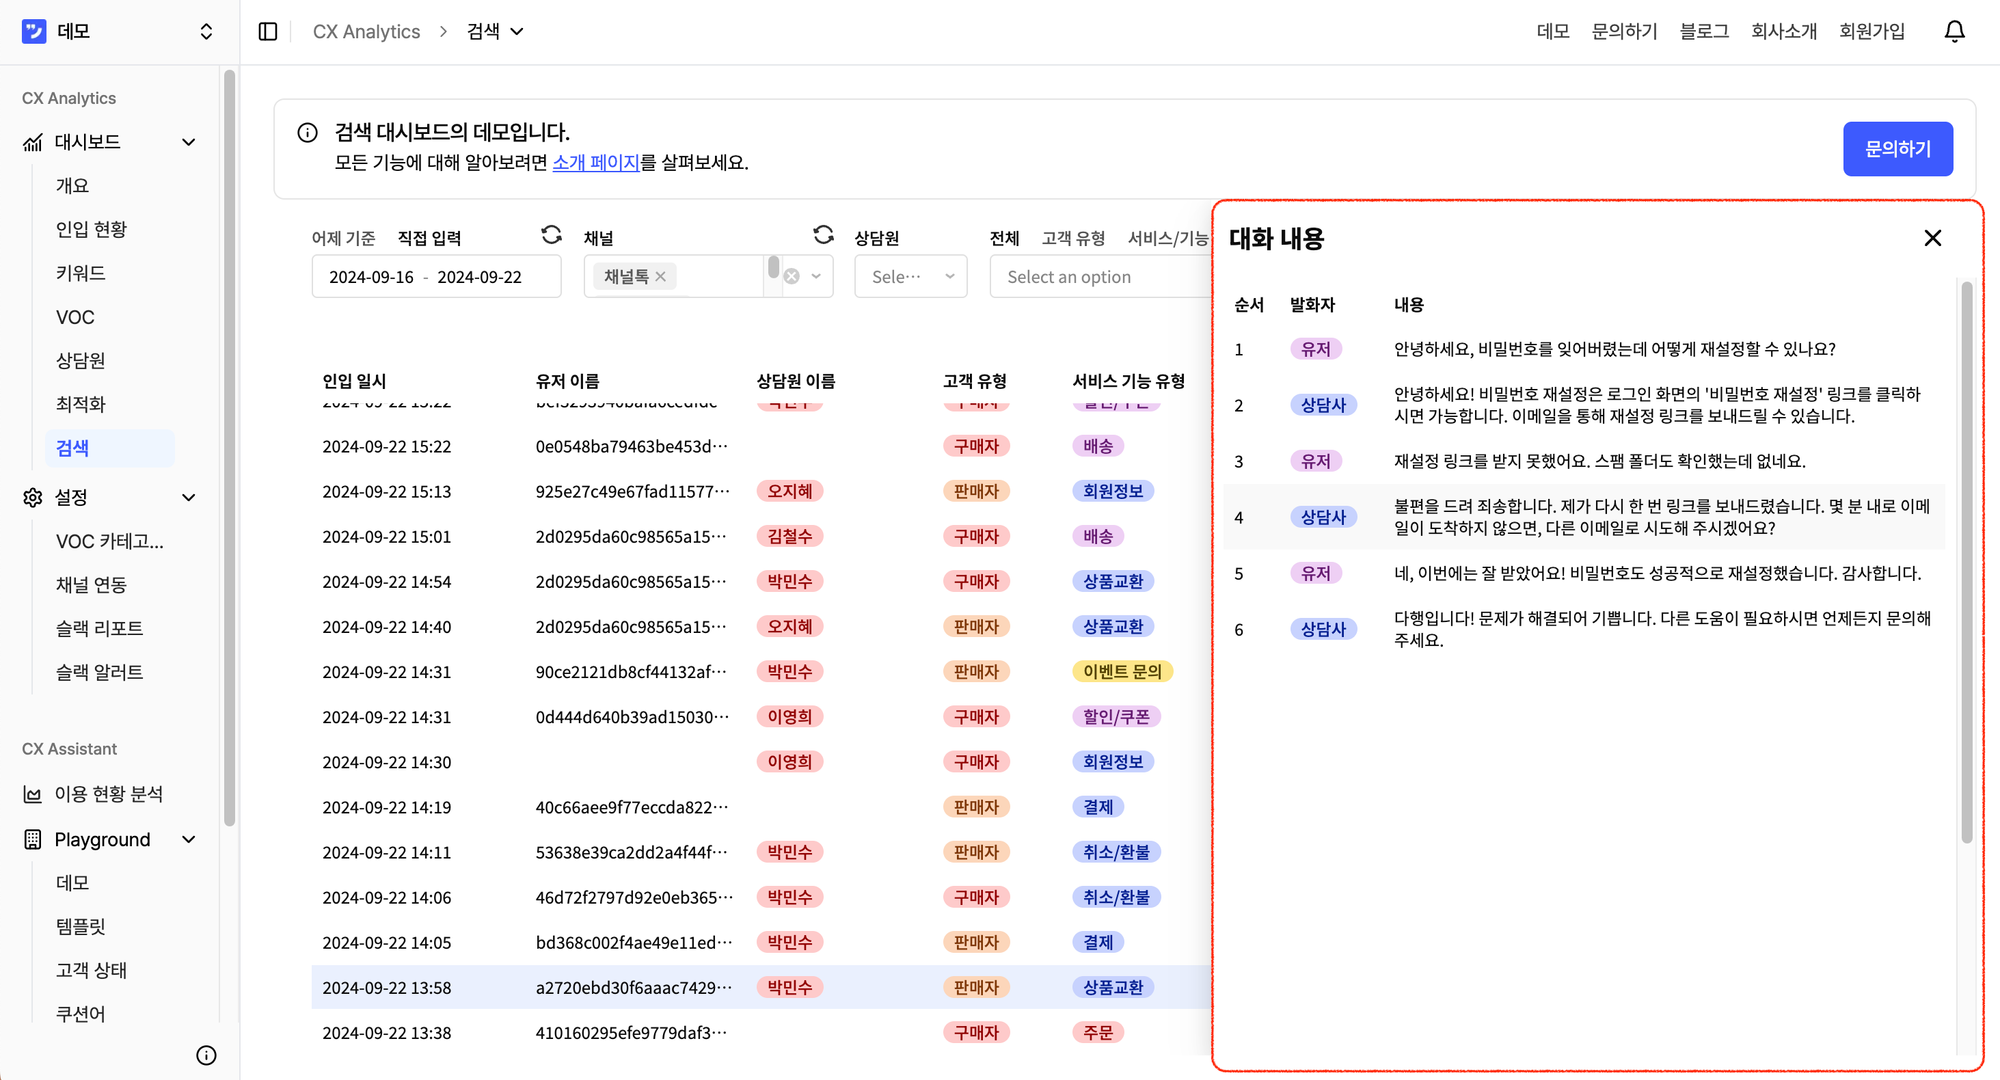The width and height of the screenshot is (2000, 1080).
Task: Collapse the 대시보드 sidebar section
Action: [x=188, y=141]
